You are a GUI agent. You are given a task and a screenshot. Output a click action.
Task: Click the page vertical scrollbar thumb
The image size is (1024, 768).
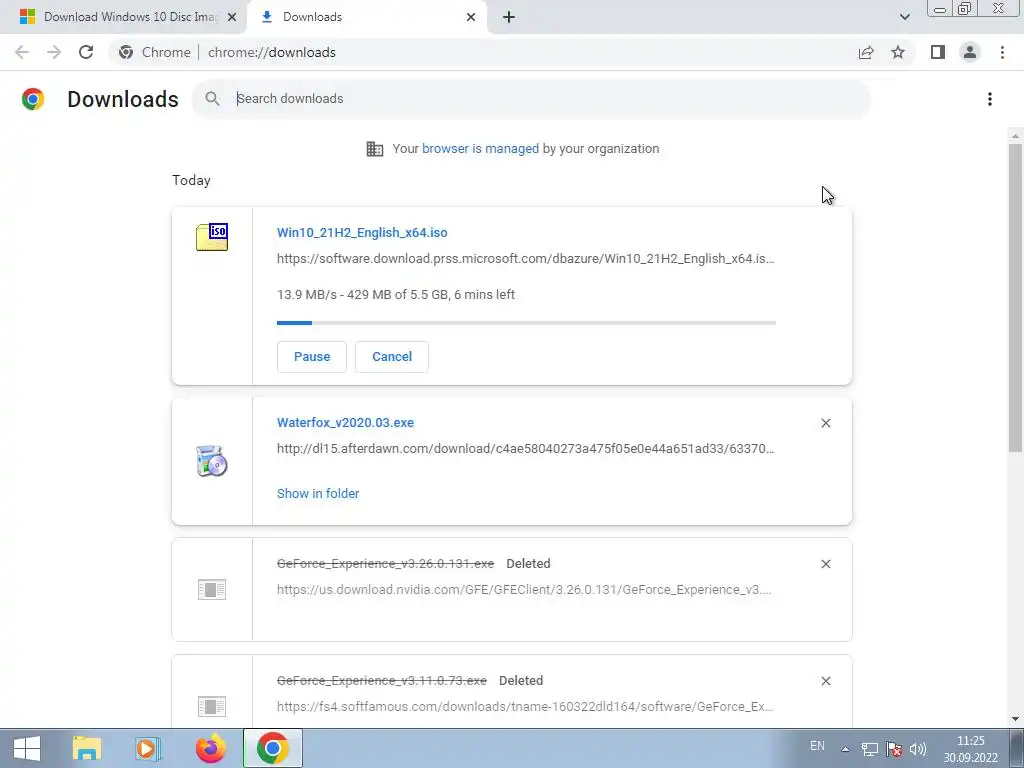point(1015,297)
